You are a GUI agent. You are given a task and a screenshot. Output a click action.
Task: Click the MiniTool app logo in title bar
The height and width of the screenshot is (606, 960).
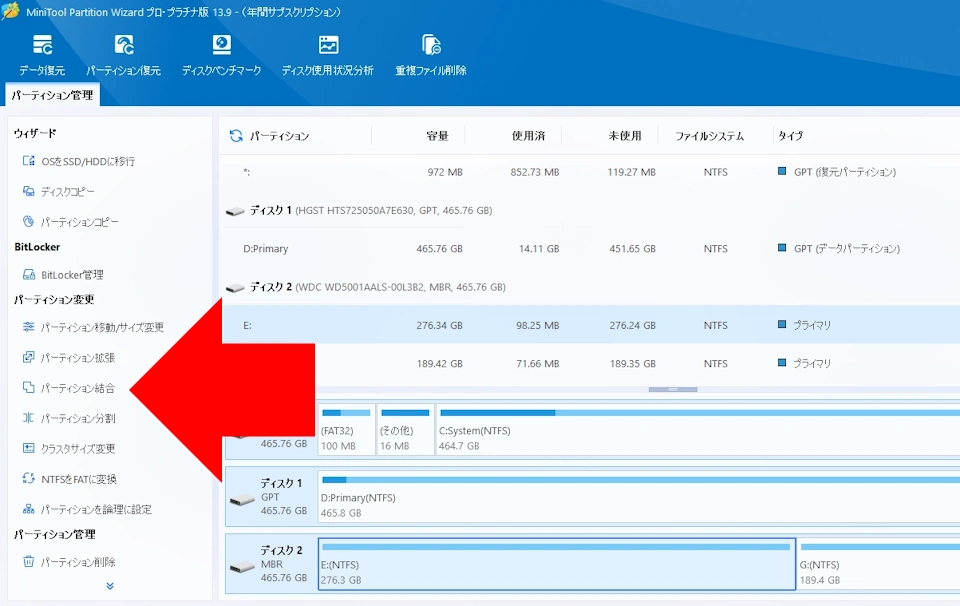point(10,11)
